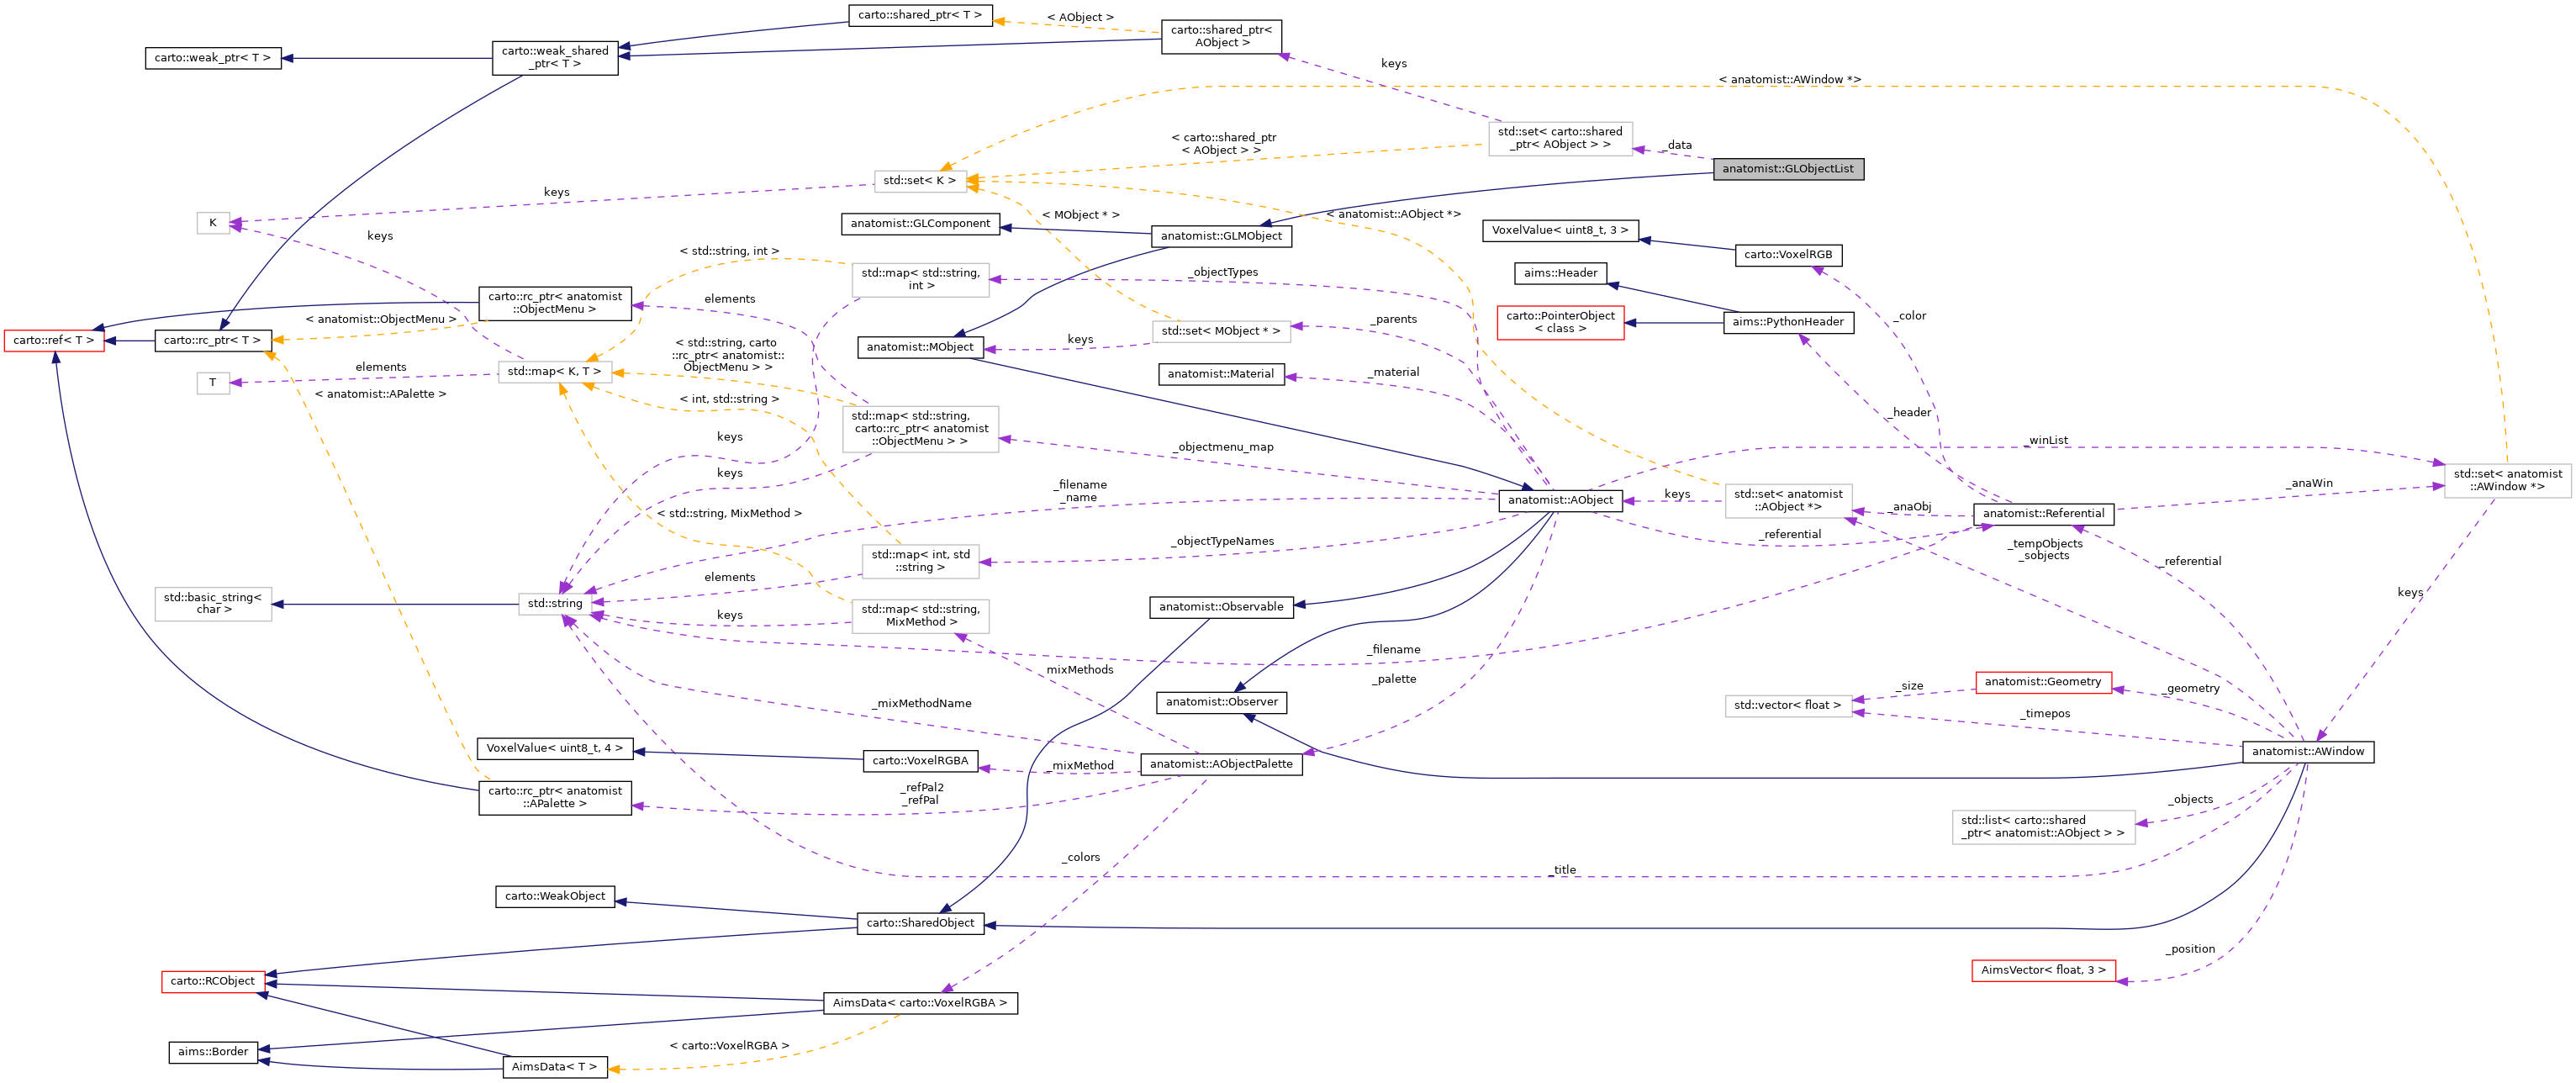Click the std::string node

coord(555,604)
